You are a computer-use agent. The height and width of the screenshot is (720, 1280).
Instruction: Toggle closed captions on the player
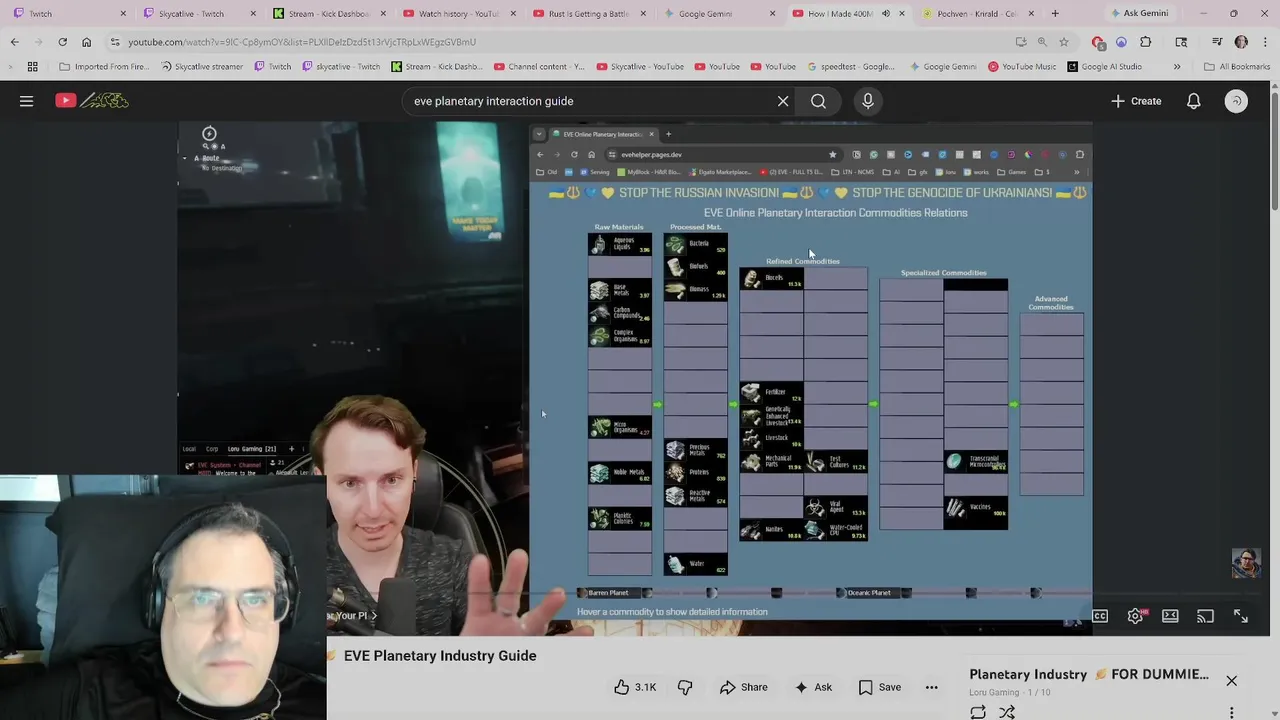coord(1100,616)
